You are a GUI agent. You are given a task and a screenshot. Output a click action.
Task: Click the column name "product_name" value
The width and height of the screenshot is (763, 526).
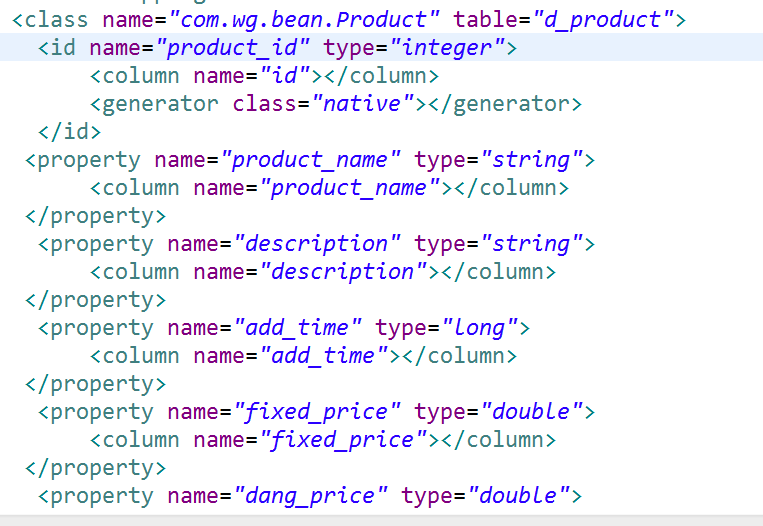(x=349, y=188)
